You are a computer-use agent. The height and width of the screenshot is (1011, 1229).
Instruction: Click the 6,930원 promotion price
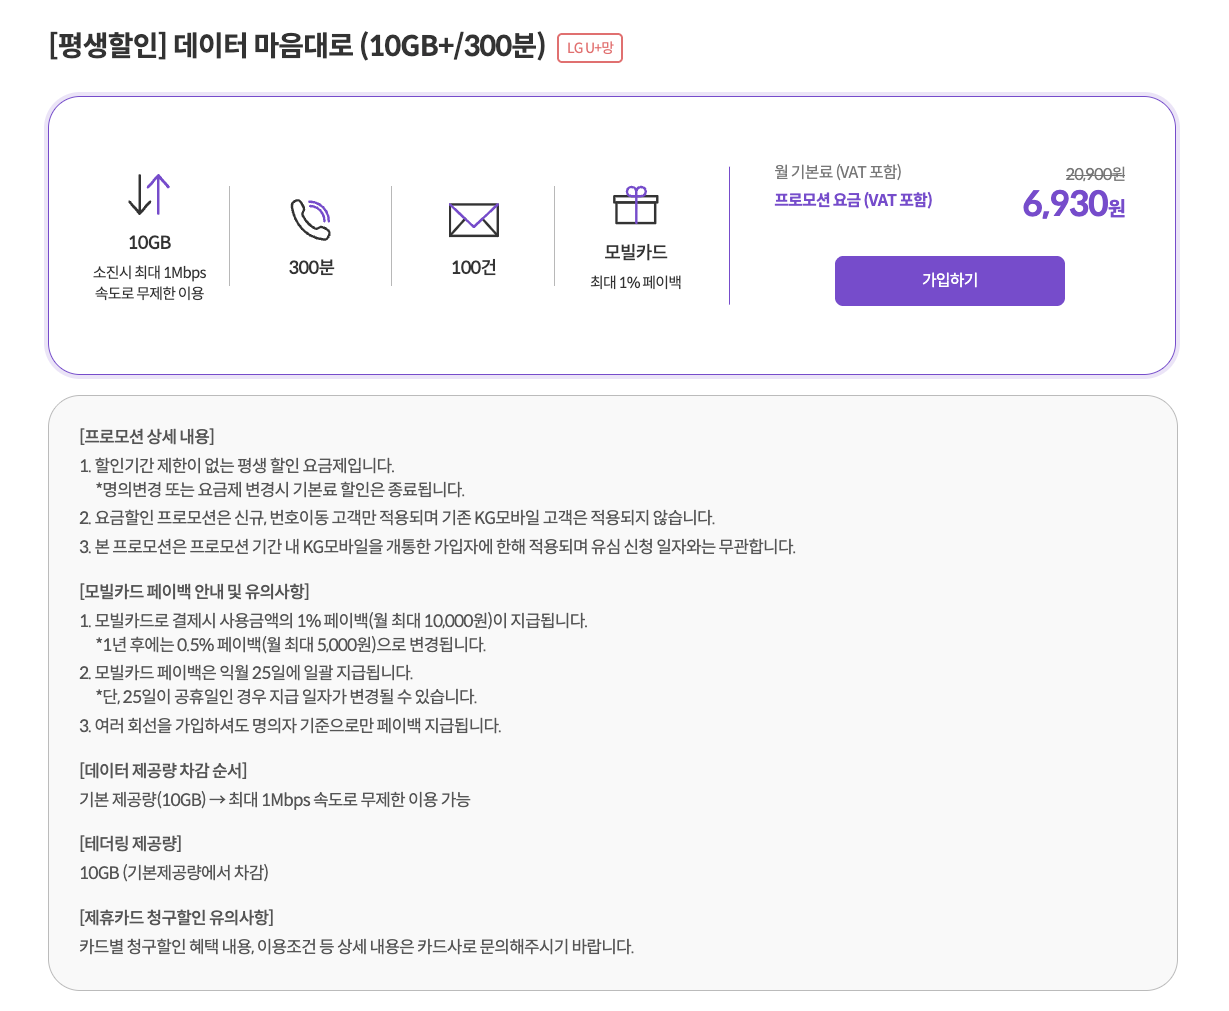coord(1073,204)
